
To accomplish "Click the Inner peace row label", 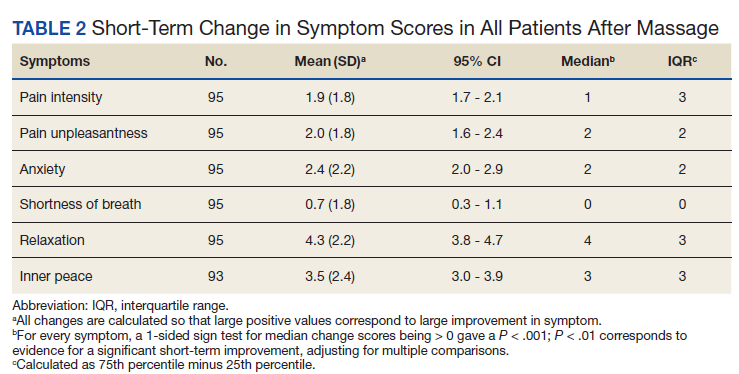I will tap(56, 276).
